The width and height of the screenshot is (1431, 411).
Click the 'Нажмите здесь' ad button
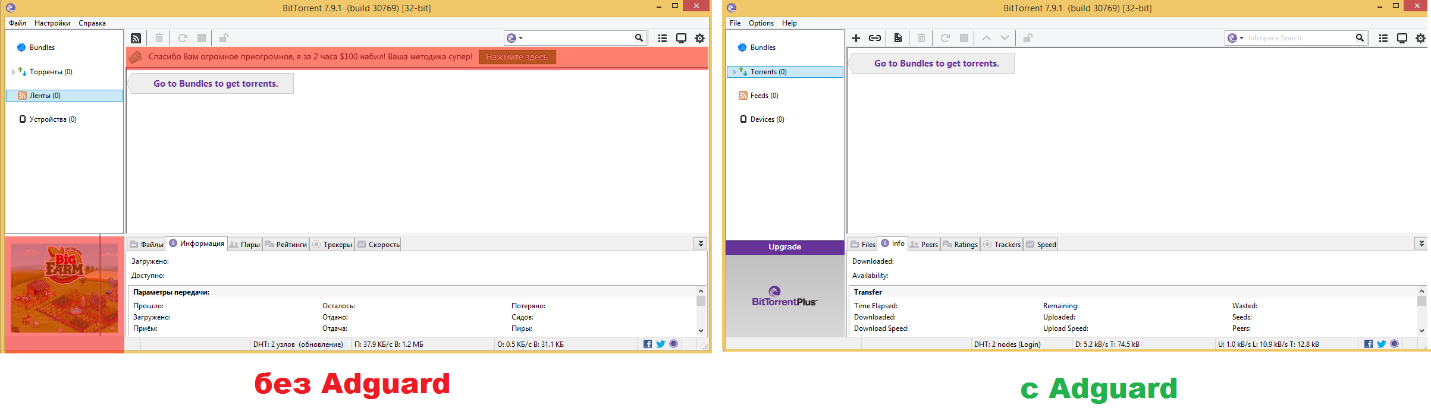coord(517,57)
